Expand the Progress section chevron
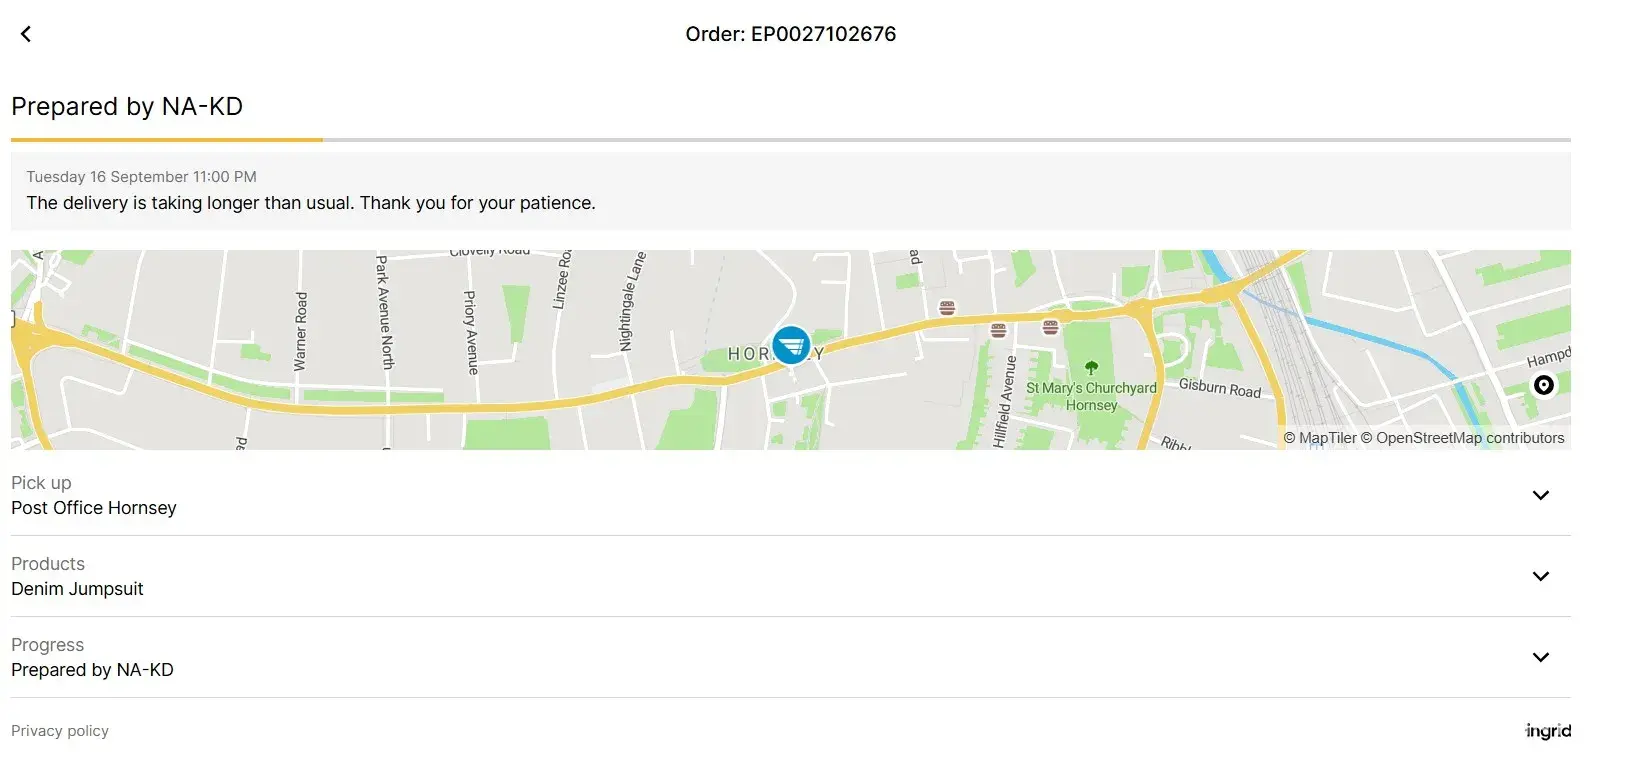 [x=1541, y=657]
